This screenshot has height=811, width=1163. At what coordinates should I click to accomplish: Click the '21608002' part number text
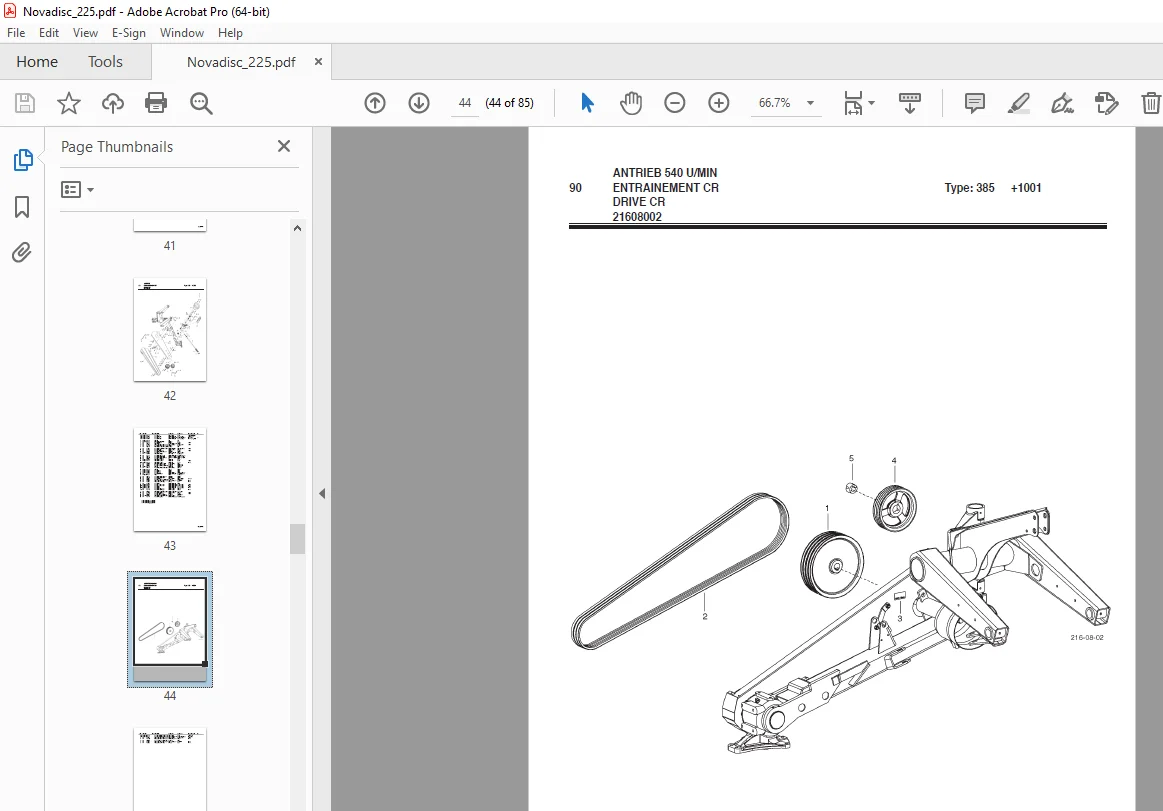coord(637,217)
